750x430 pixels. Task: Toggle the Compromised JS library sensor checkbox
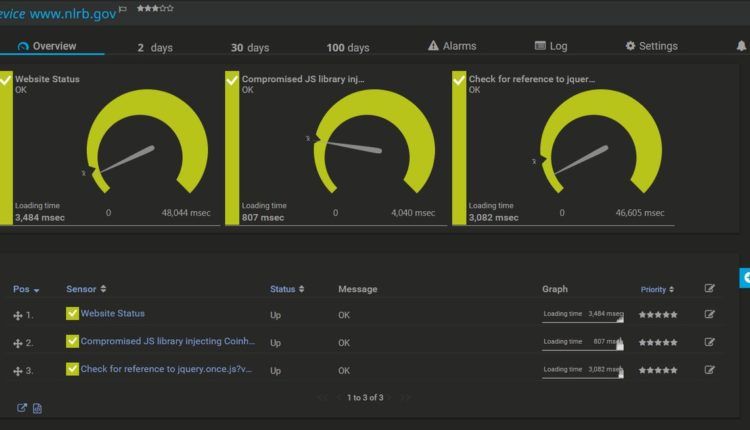coord(72,341)
